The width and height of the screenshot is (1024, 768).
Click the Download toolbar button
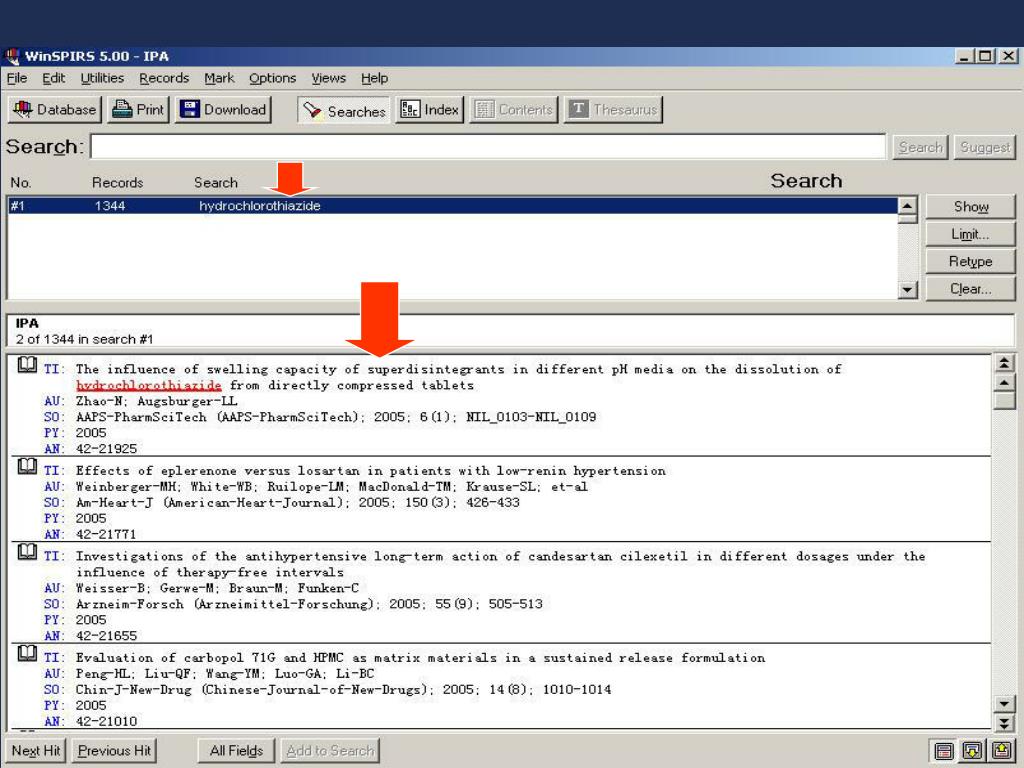pos(223,110)
